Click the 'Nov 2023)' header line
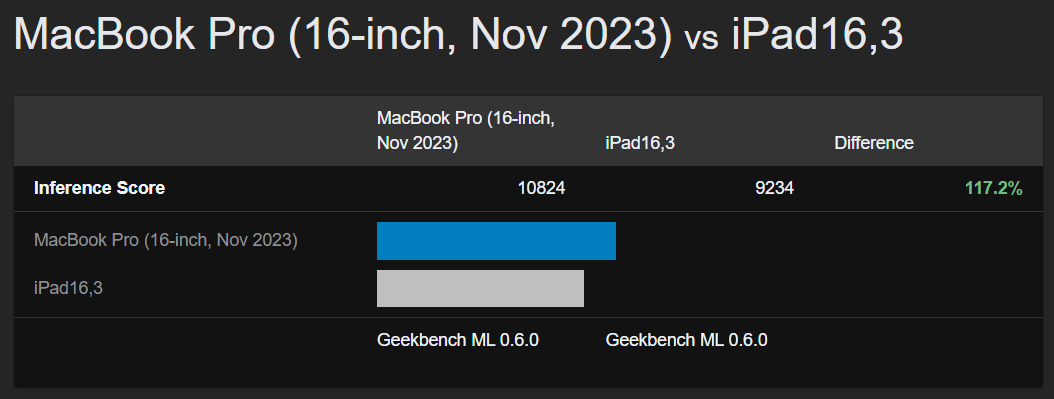Screen dimensions: 1054x399 (x=417, y=144)
